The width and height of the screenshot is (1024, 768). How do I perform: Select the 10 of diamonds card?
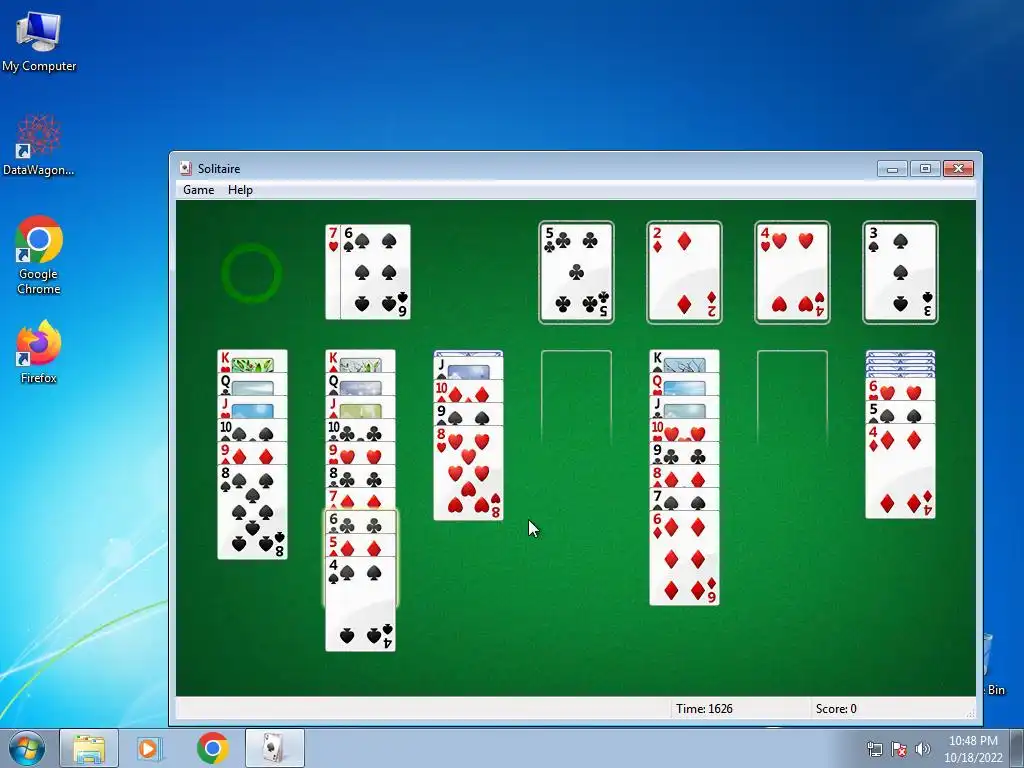pyautogui.click(x=468, y=391)
